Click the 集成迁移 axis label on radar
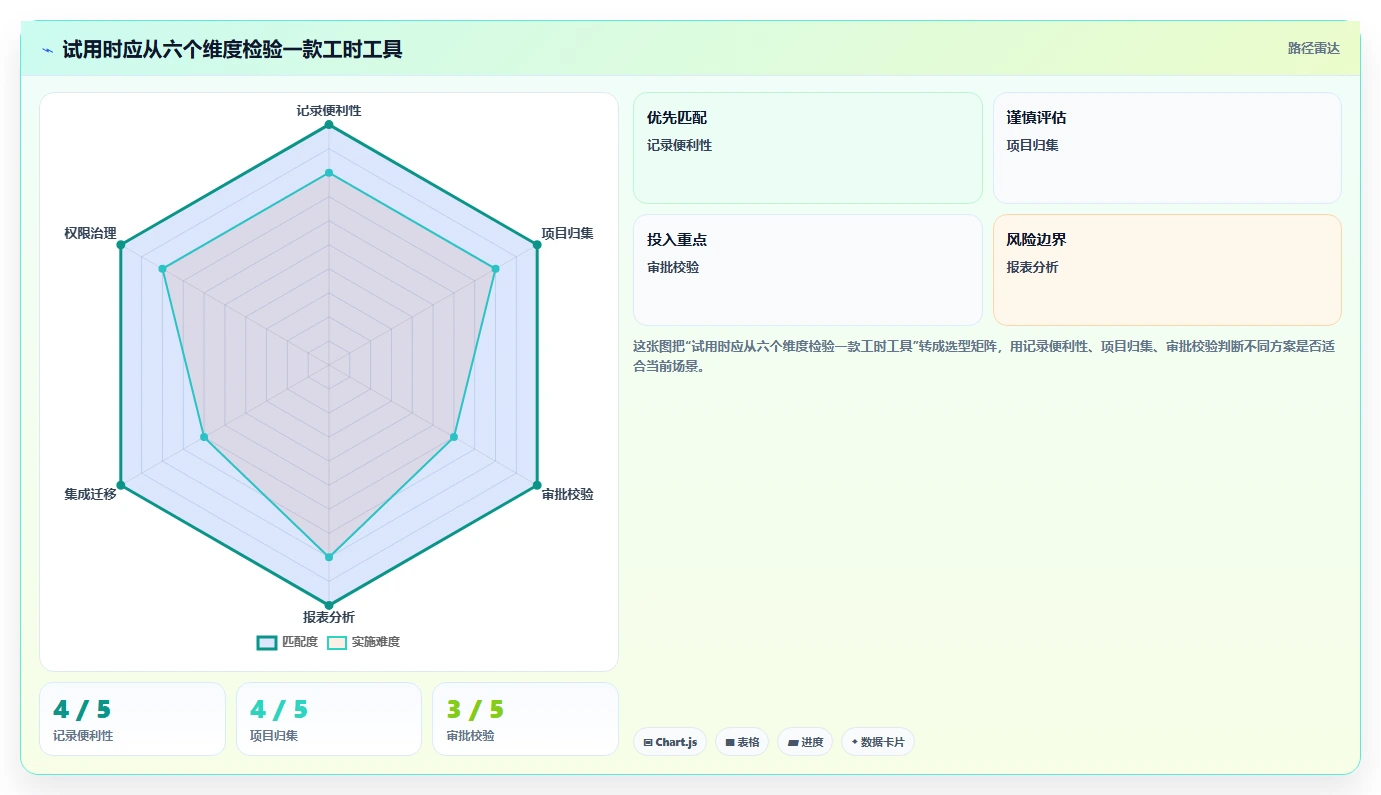This screenshot has height=795, width=1381. click(x=90, y=494)
